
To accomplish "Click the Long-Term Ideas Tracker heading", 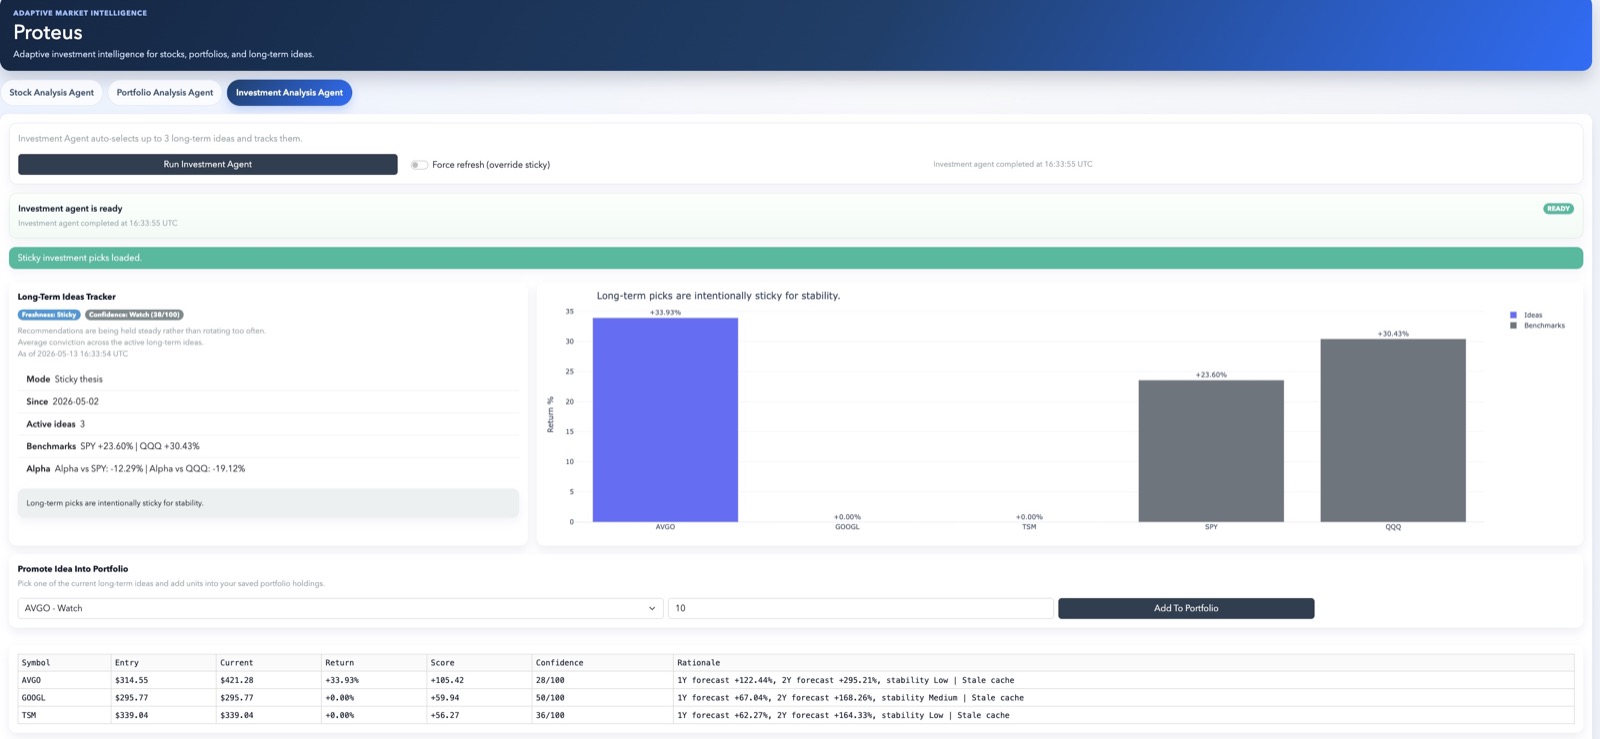I will 67,297.
